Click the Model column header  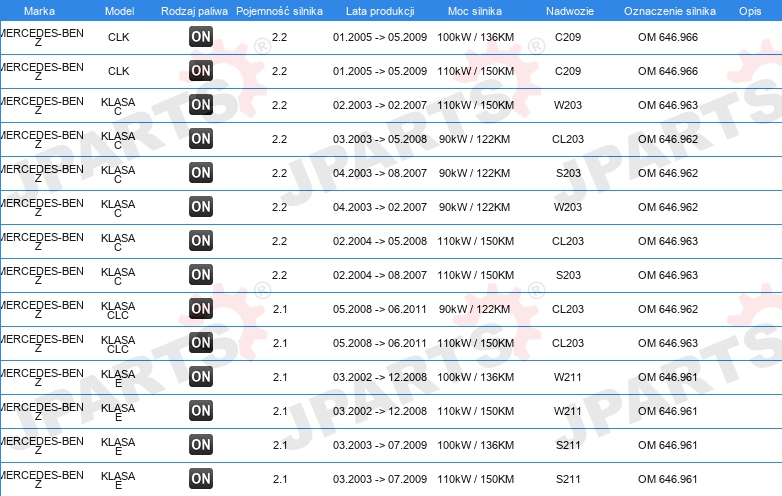click(119, 11)
